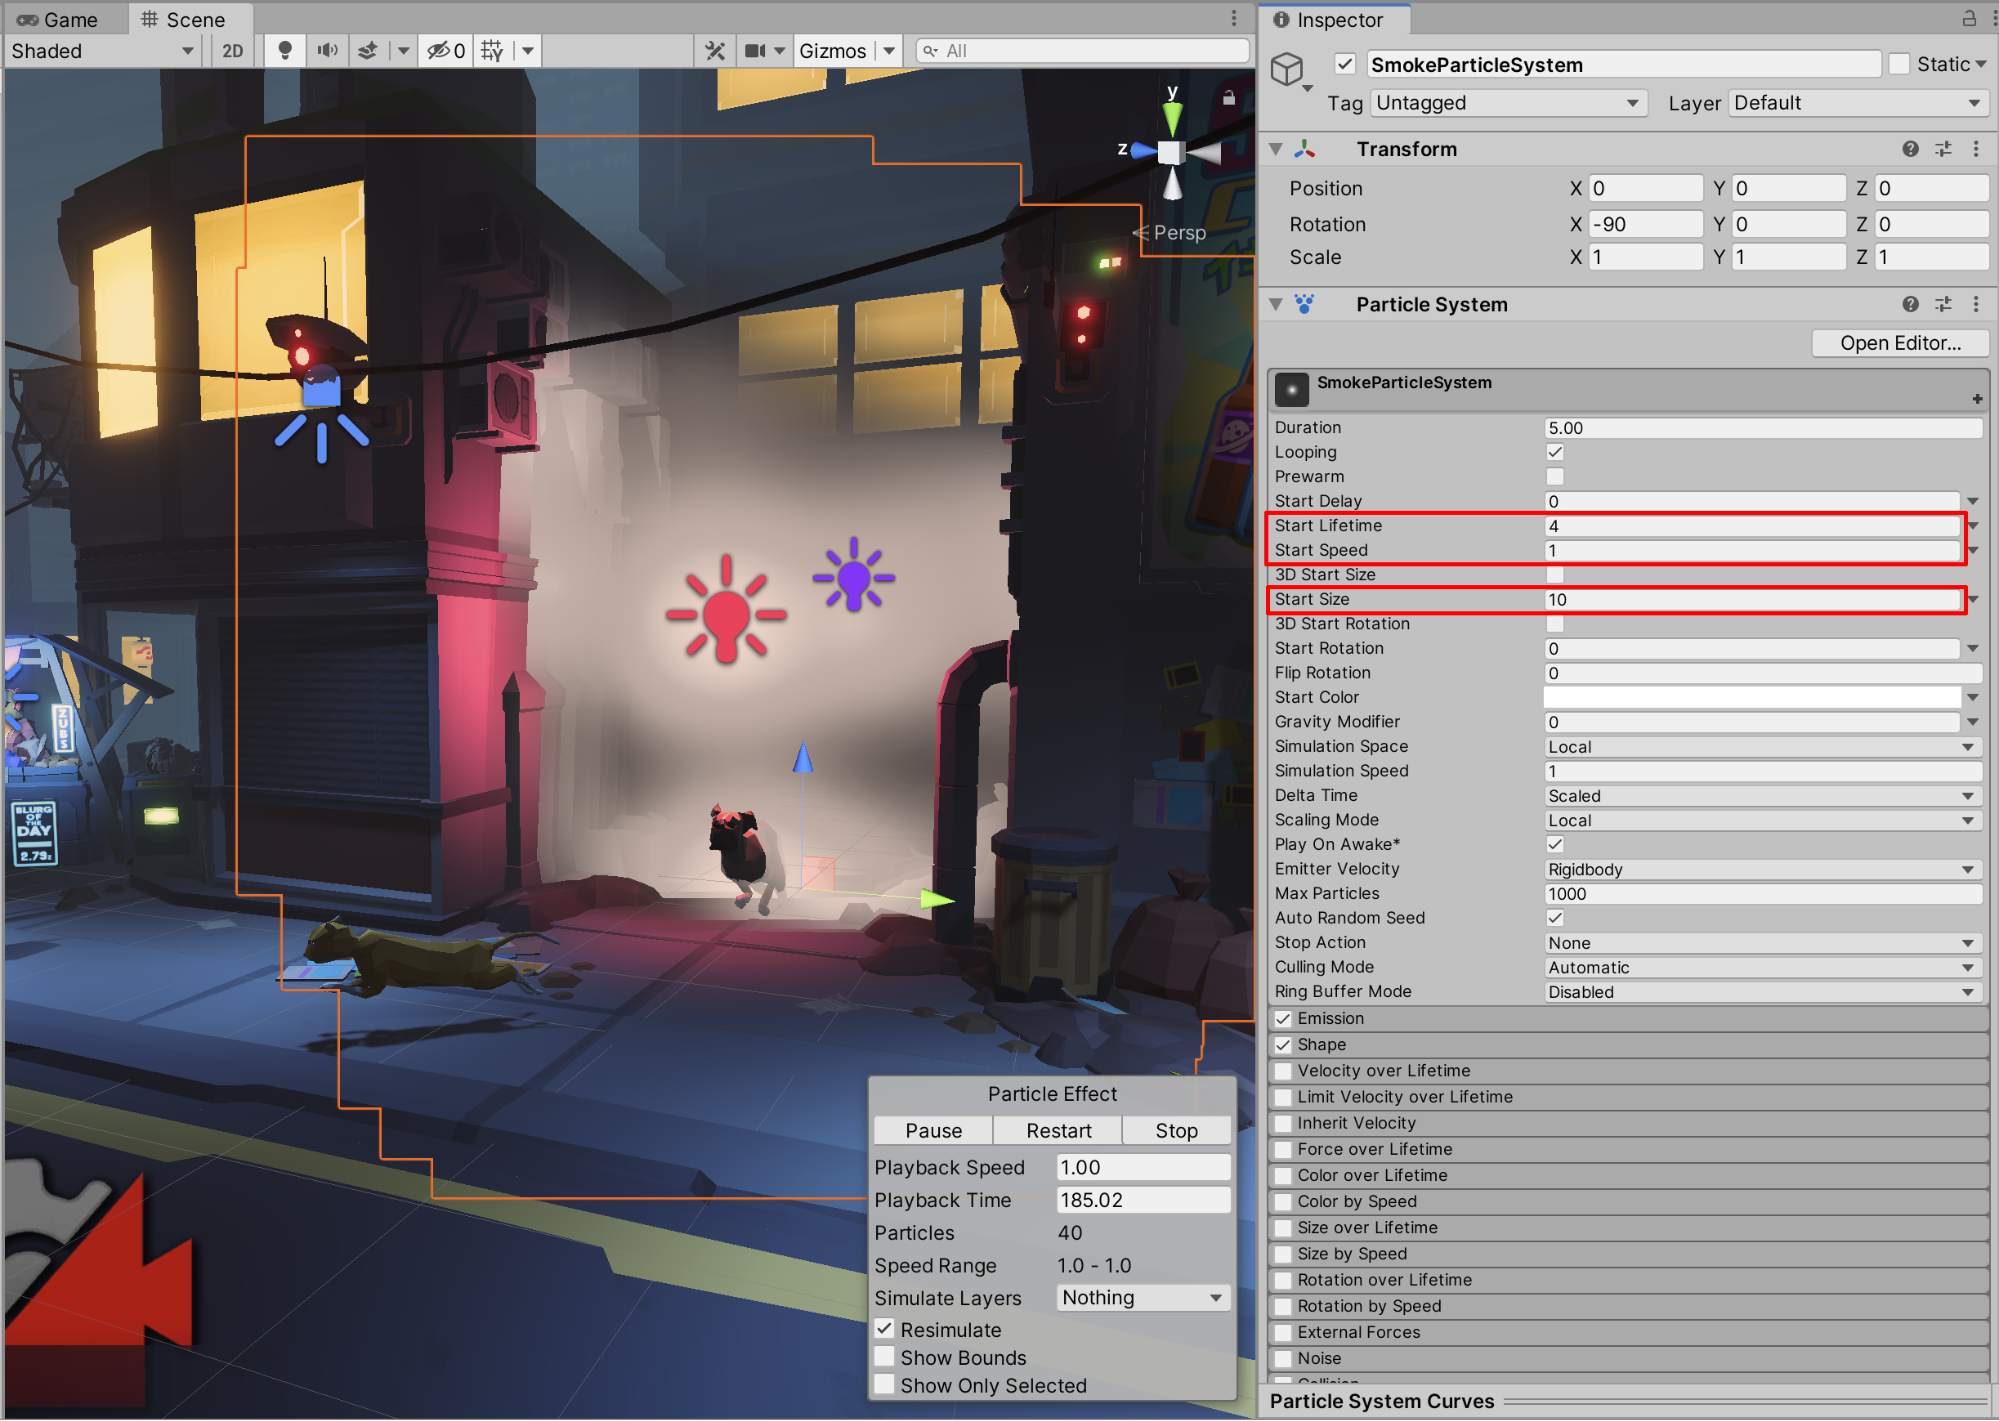The image size is (1999, 1421).
Task: Select the Inspector tab
Action: click(1334, 19)
